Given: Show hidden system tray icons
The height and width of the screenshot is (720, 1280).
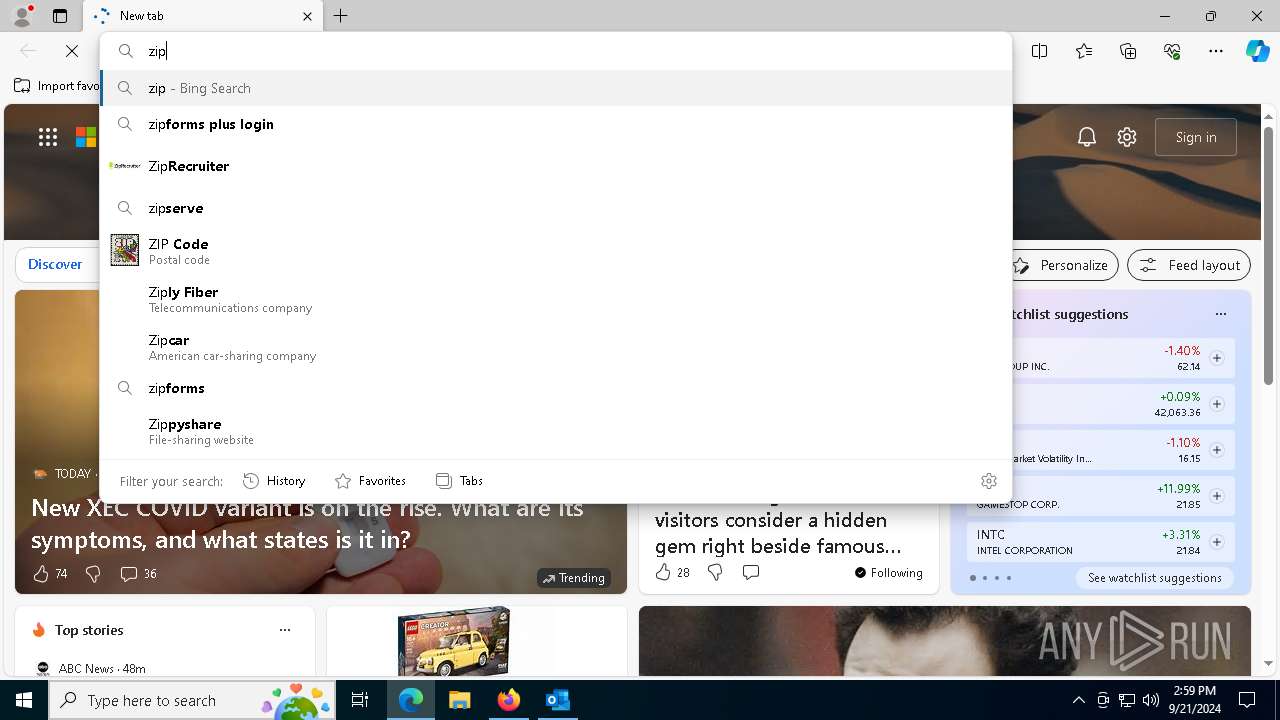Looking at the screenshot, I should pos(1078,700).
